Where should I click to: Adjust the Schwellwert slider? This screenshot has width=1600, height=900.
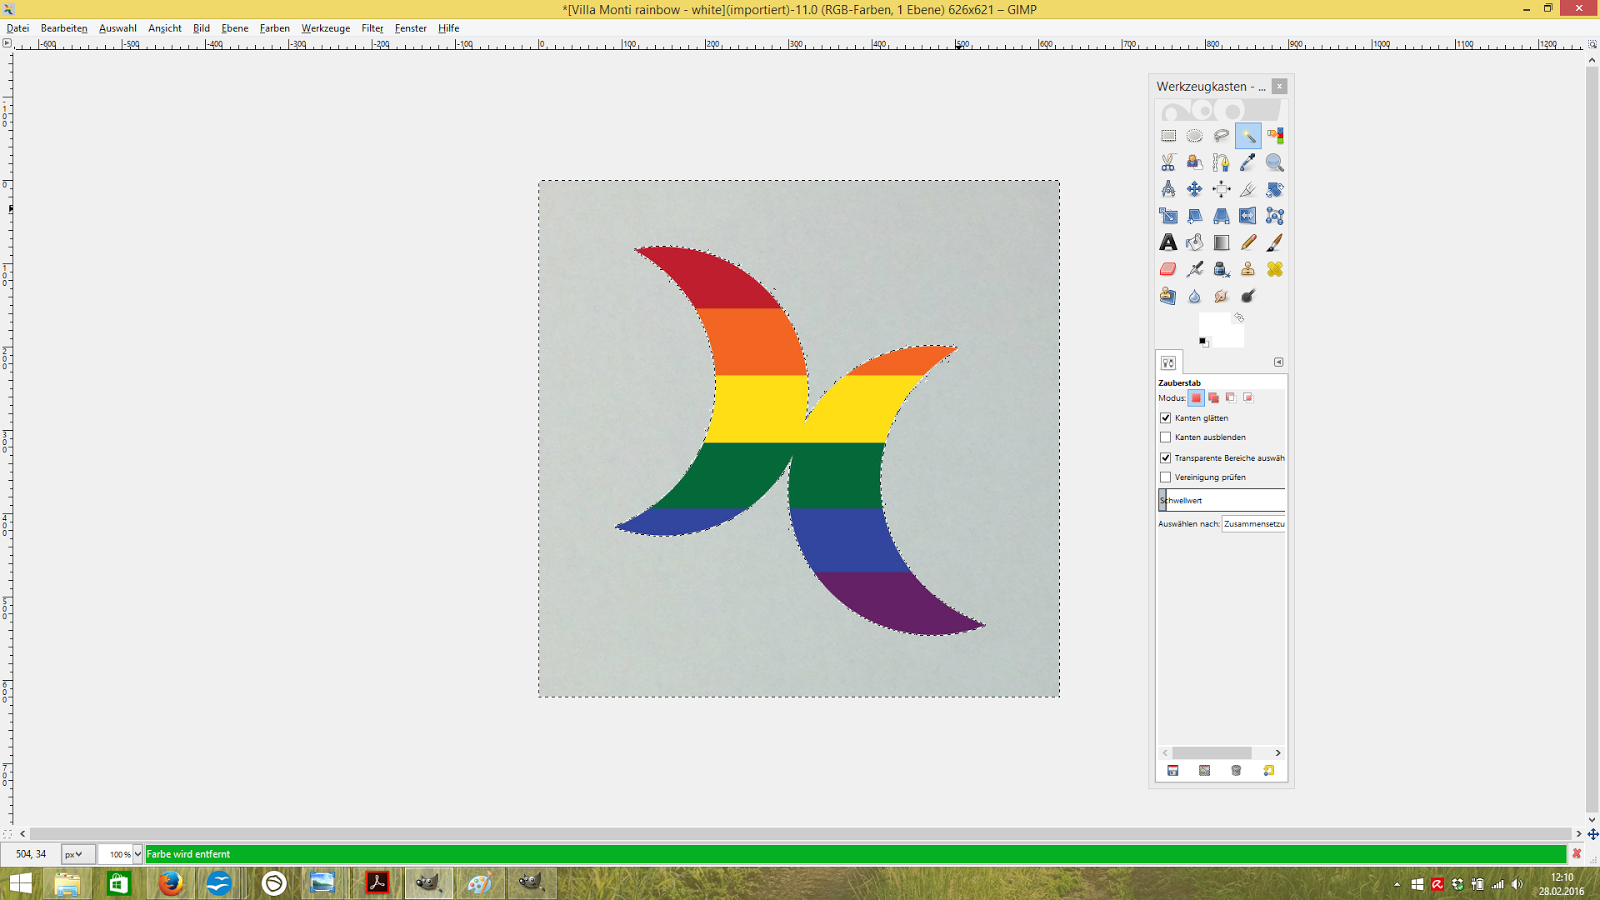1222,500
